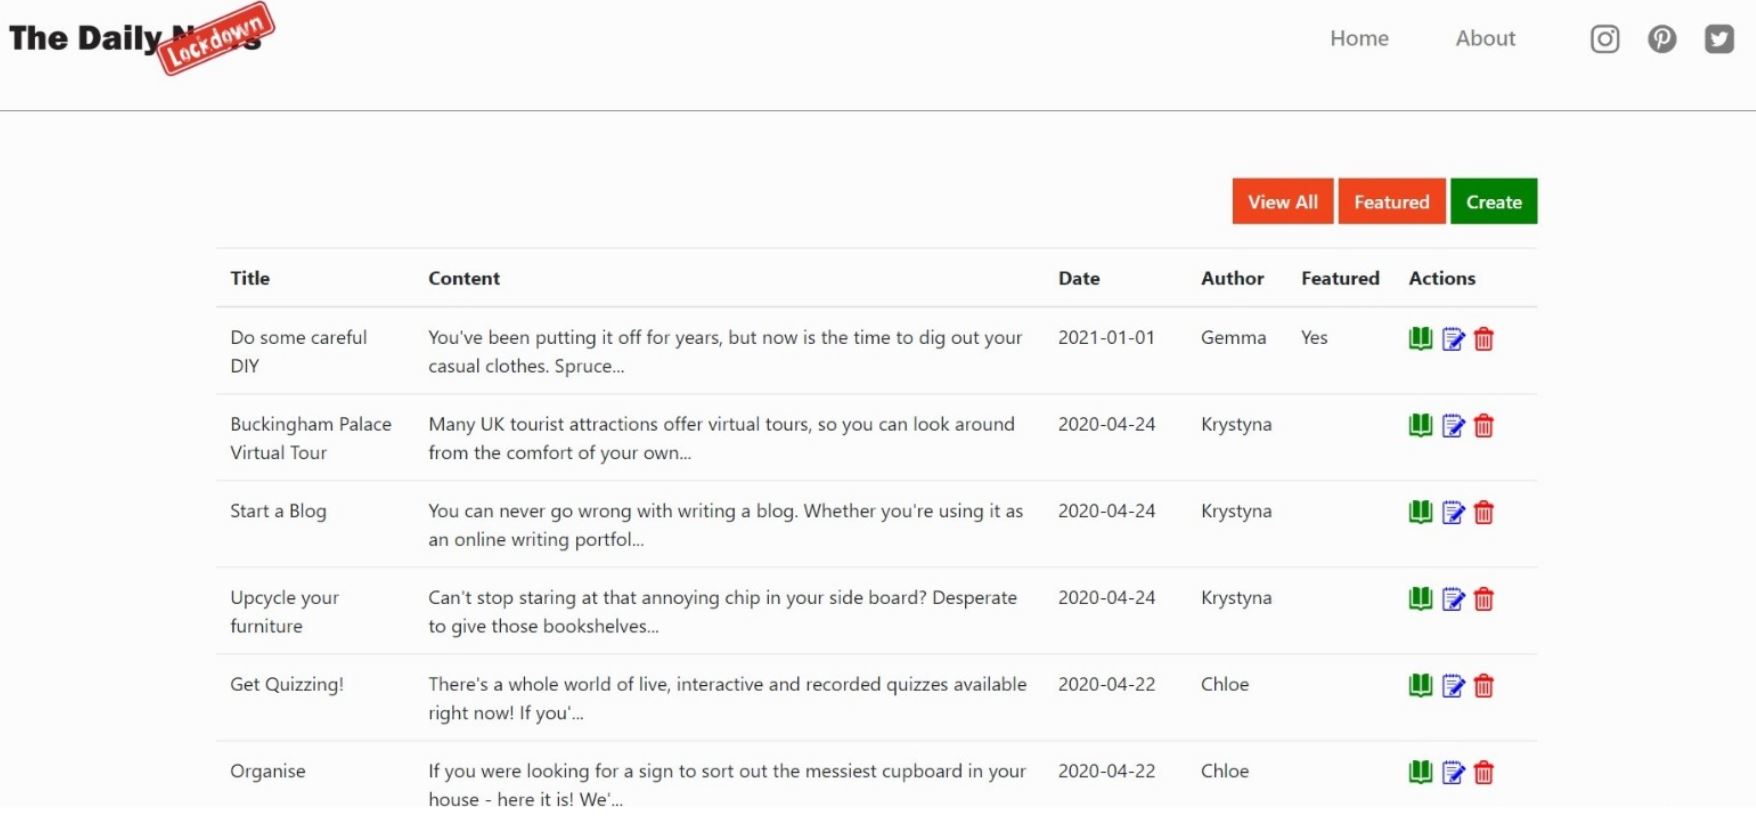Click the 2020-04-24 date in Start a Blog row
This screenshot has height=824, width=1756.
pyautogui.click(x=1106, y=511)
